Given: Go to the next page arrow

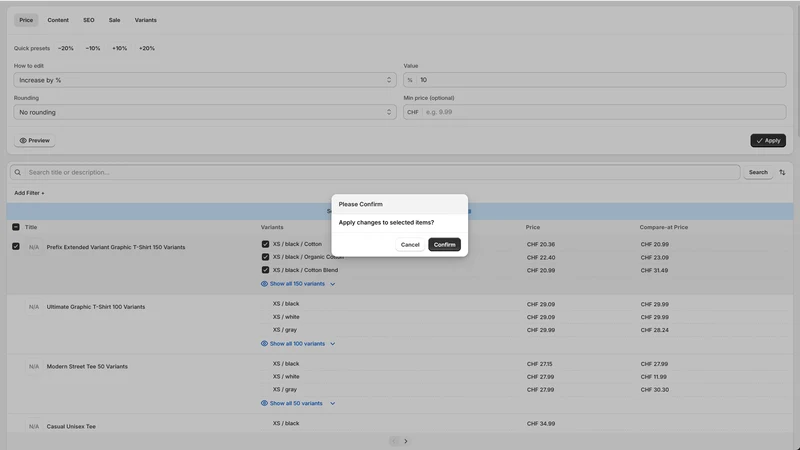Looking at the screenshot, I should pyautogui.click(x=406, y=441).
